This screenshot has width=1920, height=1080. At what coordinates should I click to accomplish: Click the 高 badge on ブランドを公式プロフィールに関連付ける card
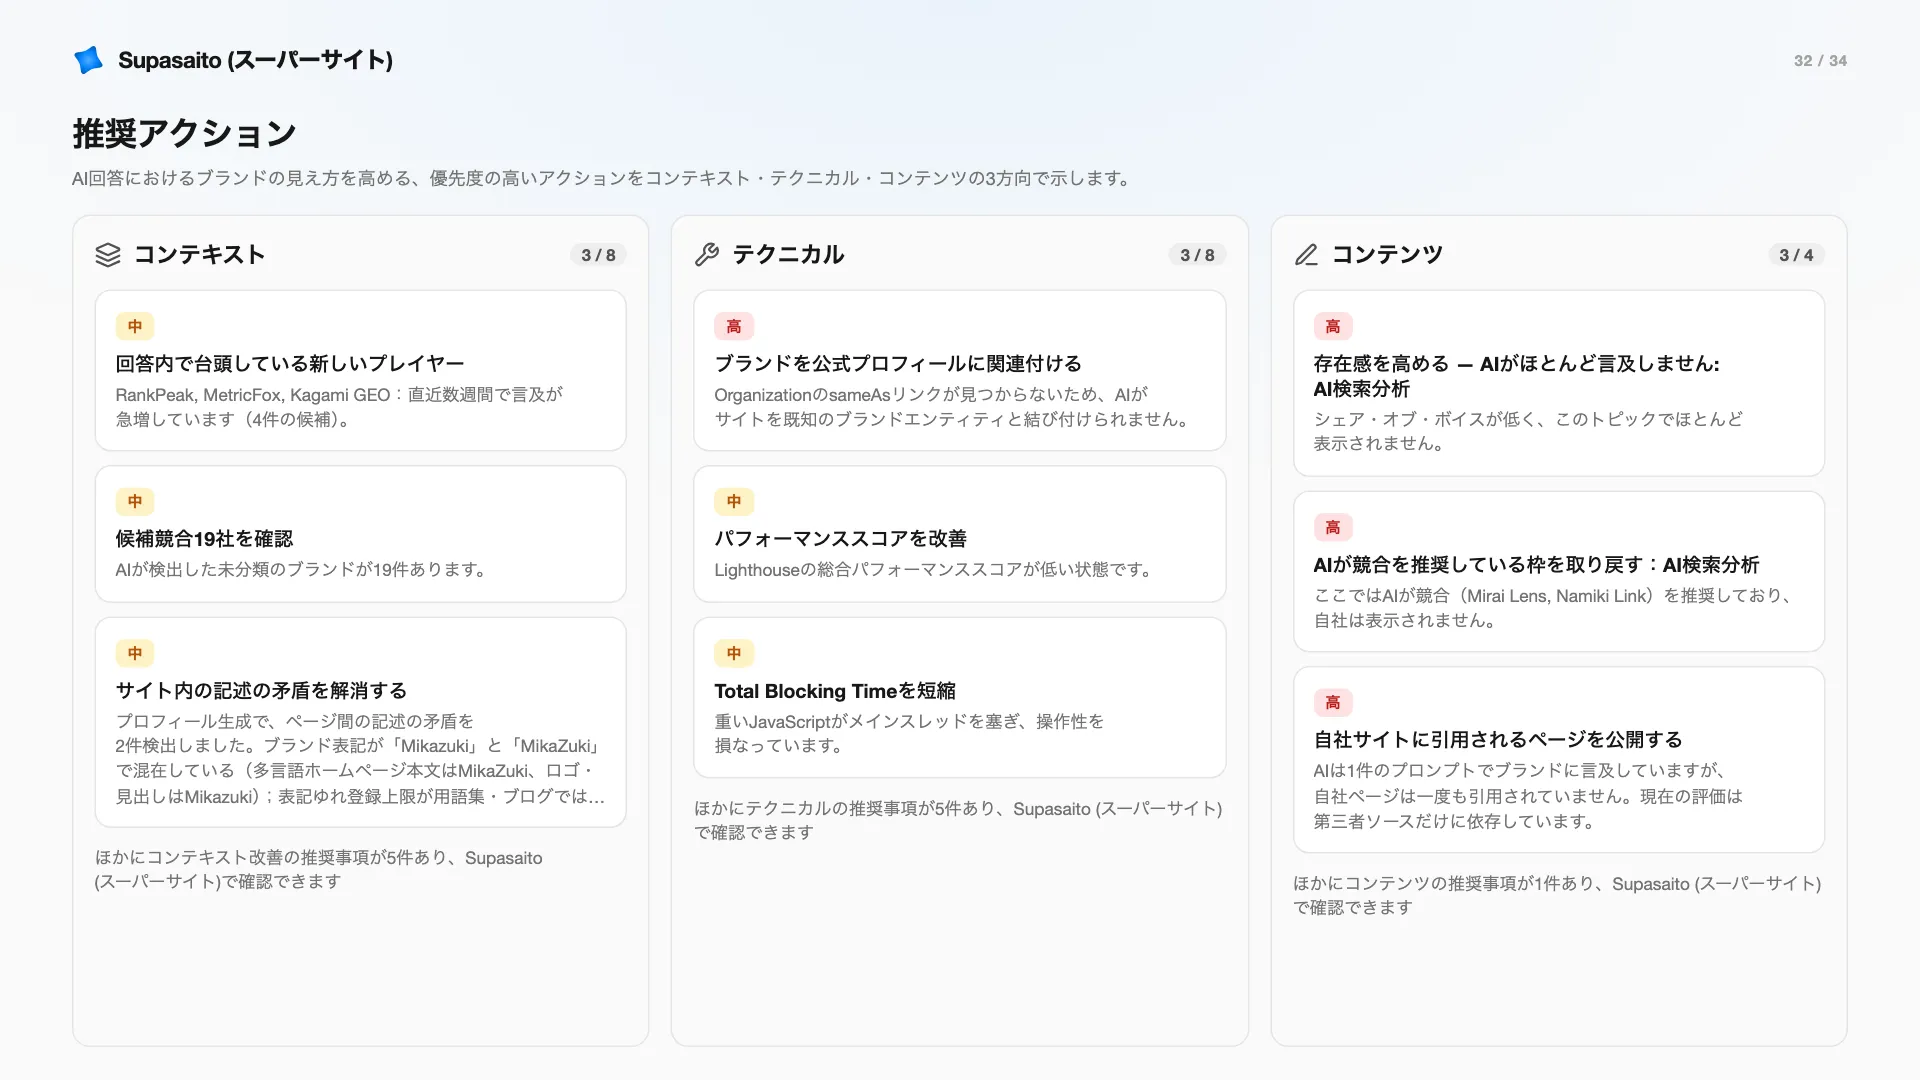(x=734, y=326)
